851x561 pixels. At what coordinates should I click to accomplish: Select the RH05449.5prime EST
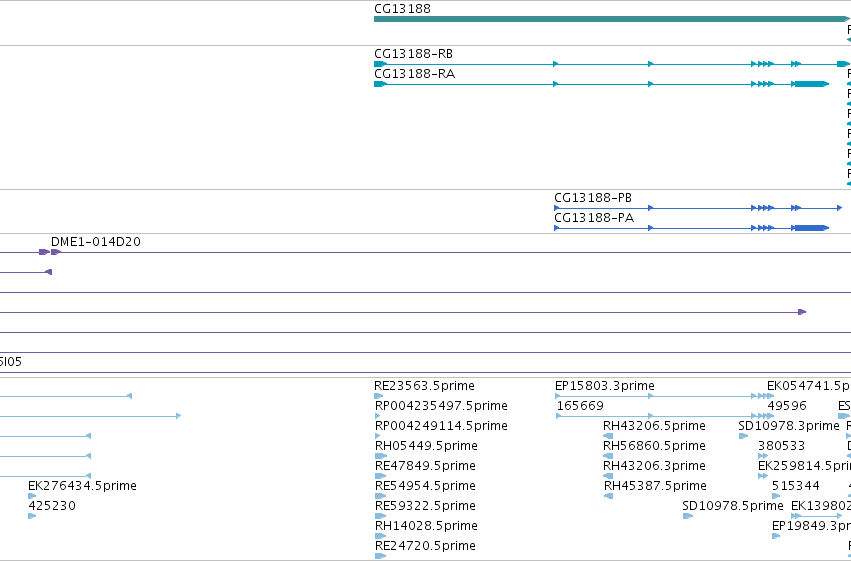(x=426, y=446)
